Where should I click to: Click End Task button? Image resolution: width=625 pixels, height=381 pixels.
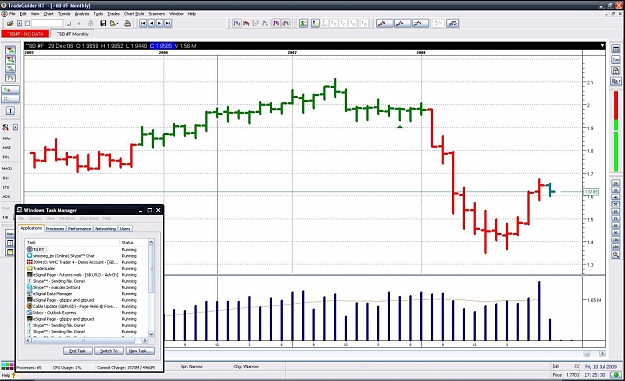pos(78,351)
